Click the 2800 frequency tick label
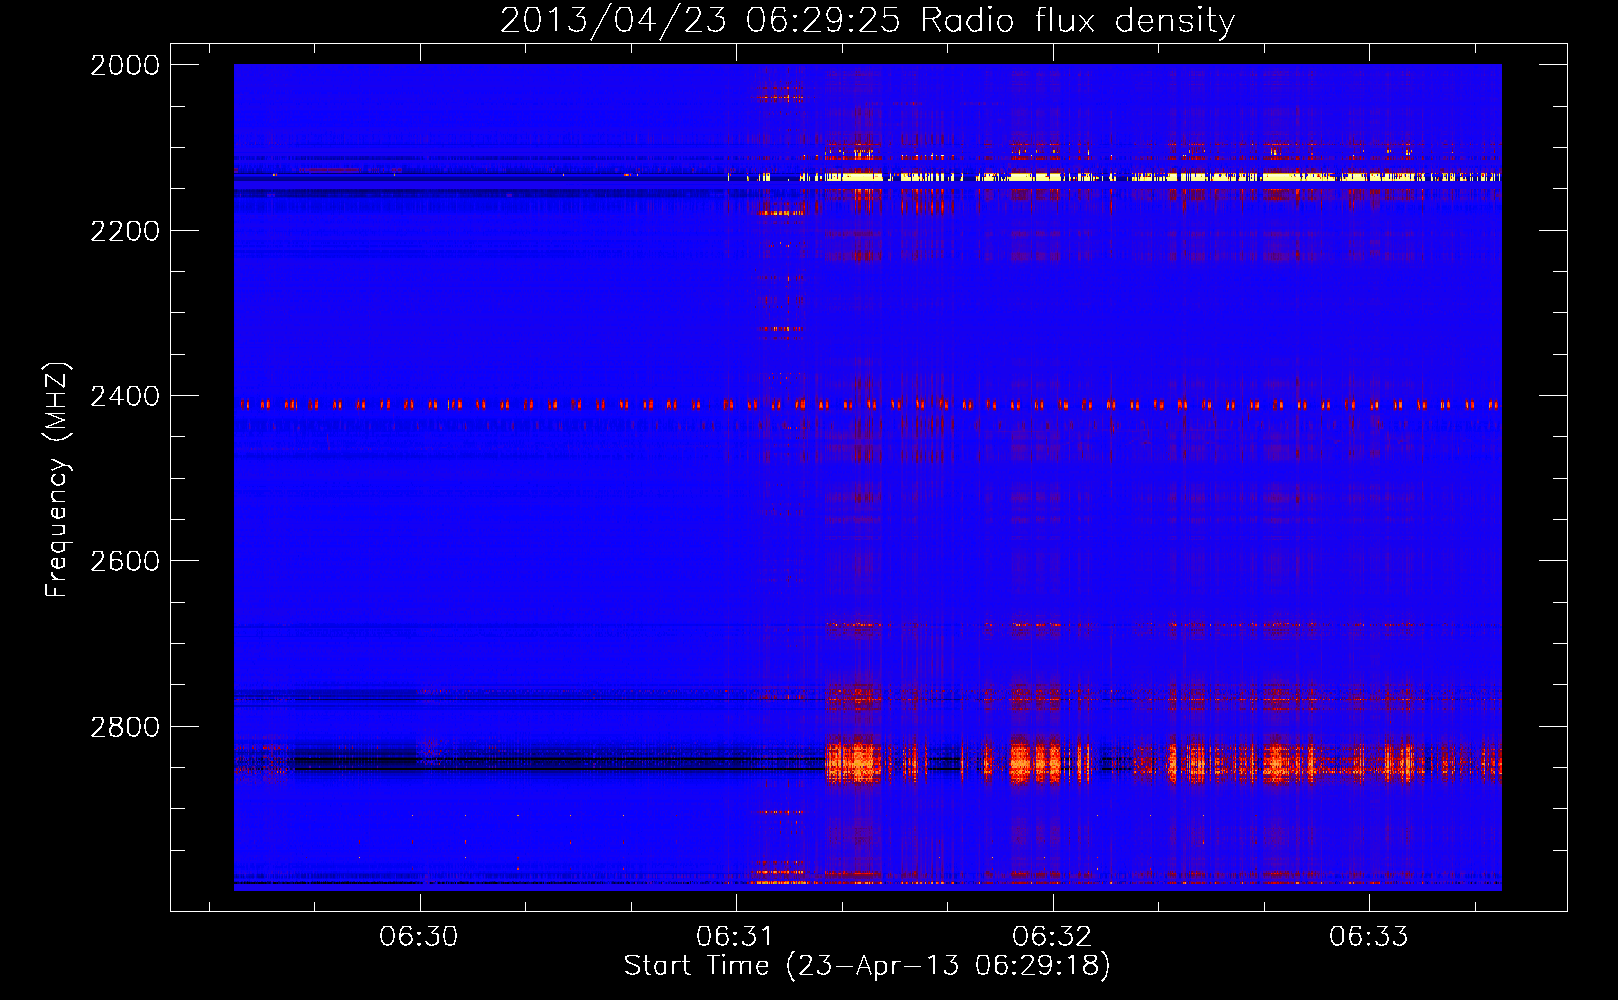1618x1000 pixels. (125, 727)
